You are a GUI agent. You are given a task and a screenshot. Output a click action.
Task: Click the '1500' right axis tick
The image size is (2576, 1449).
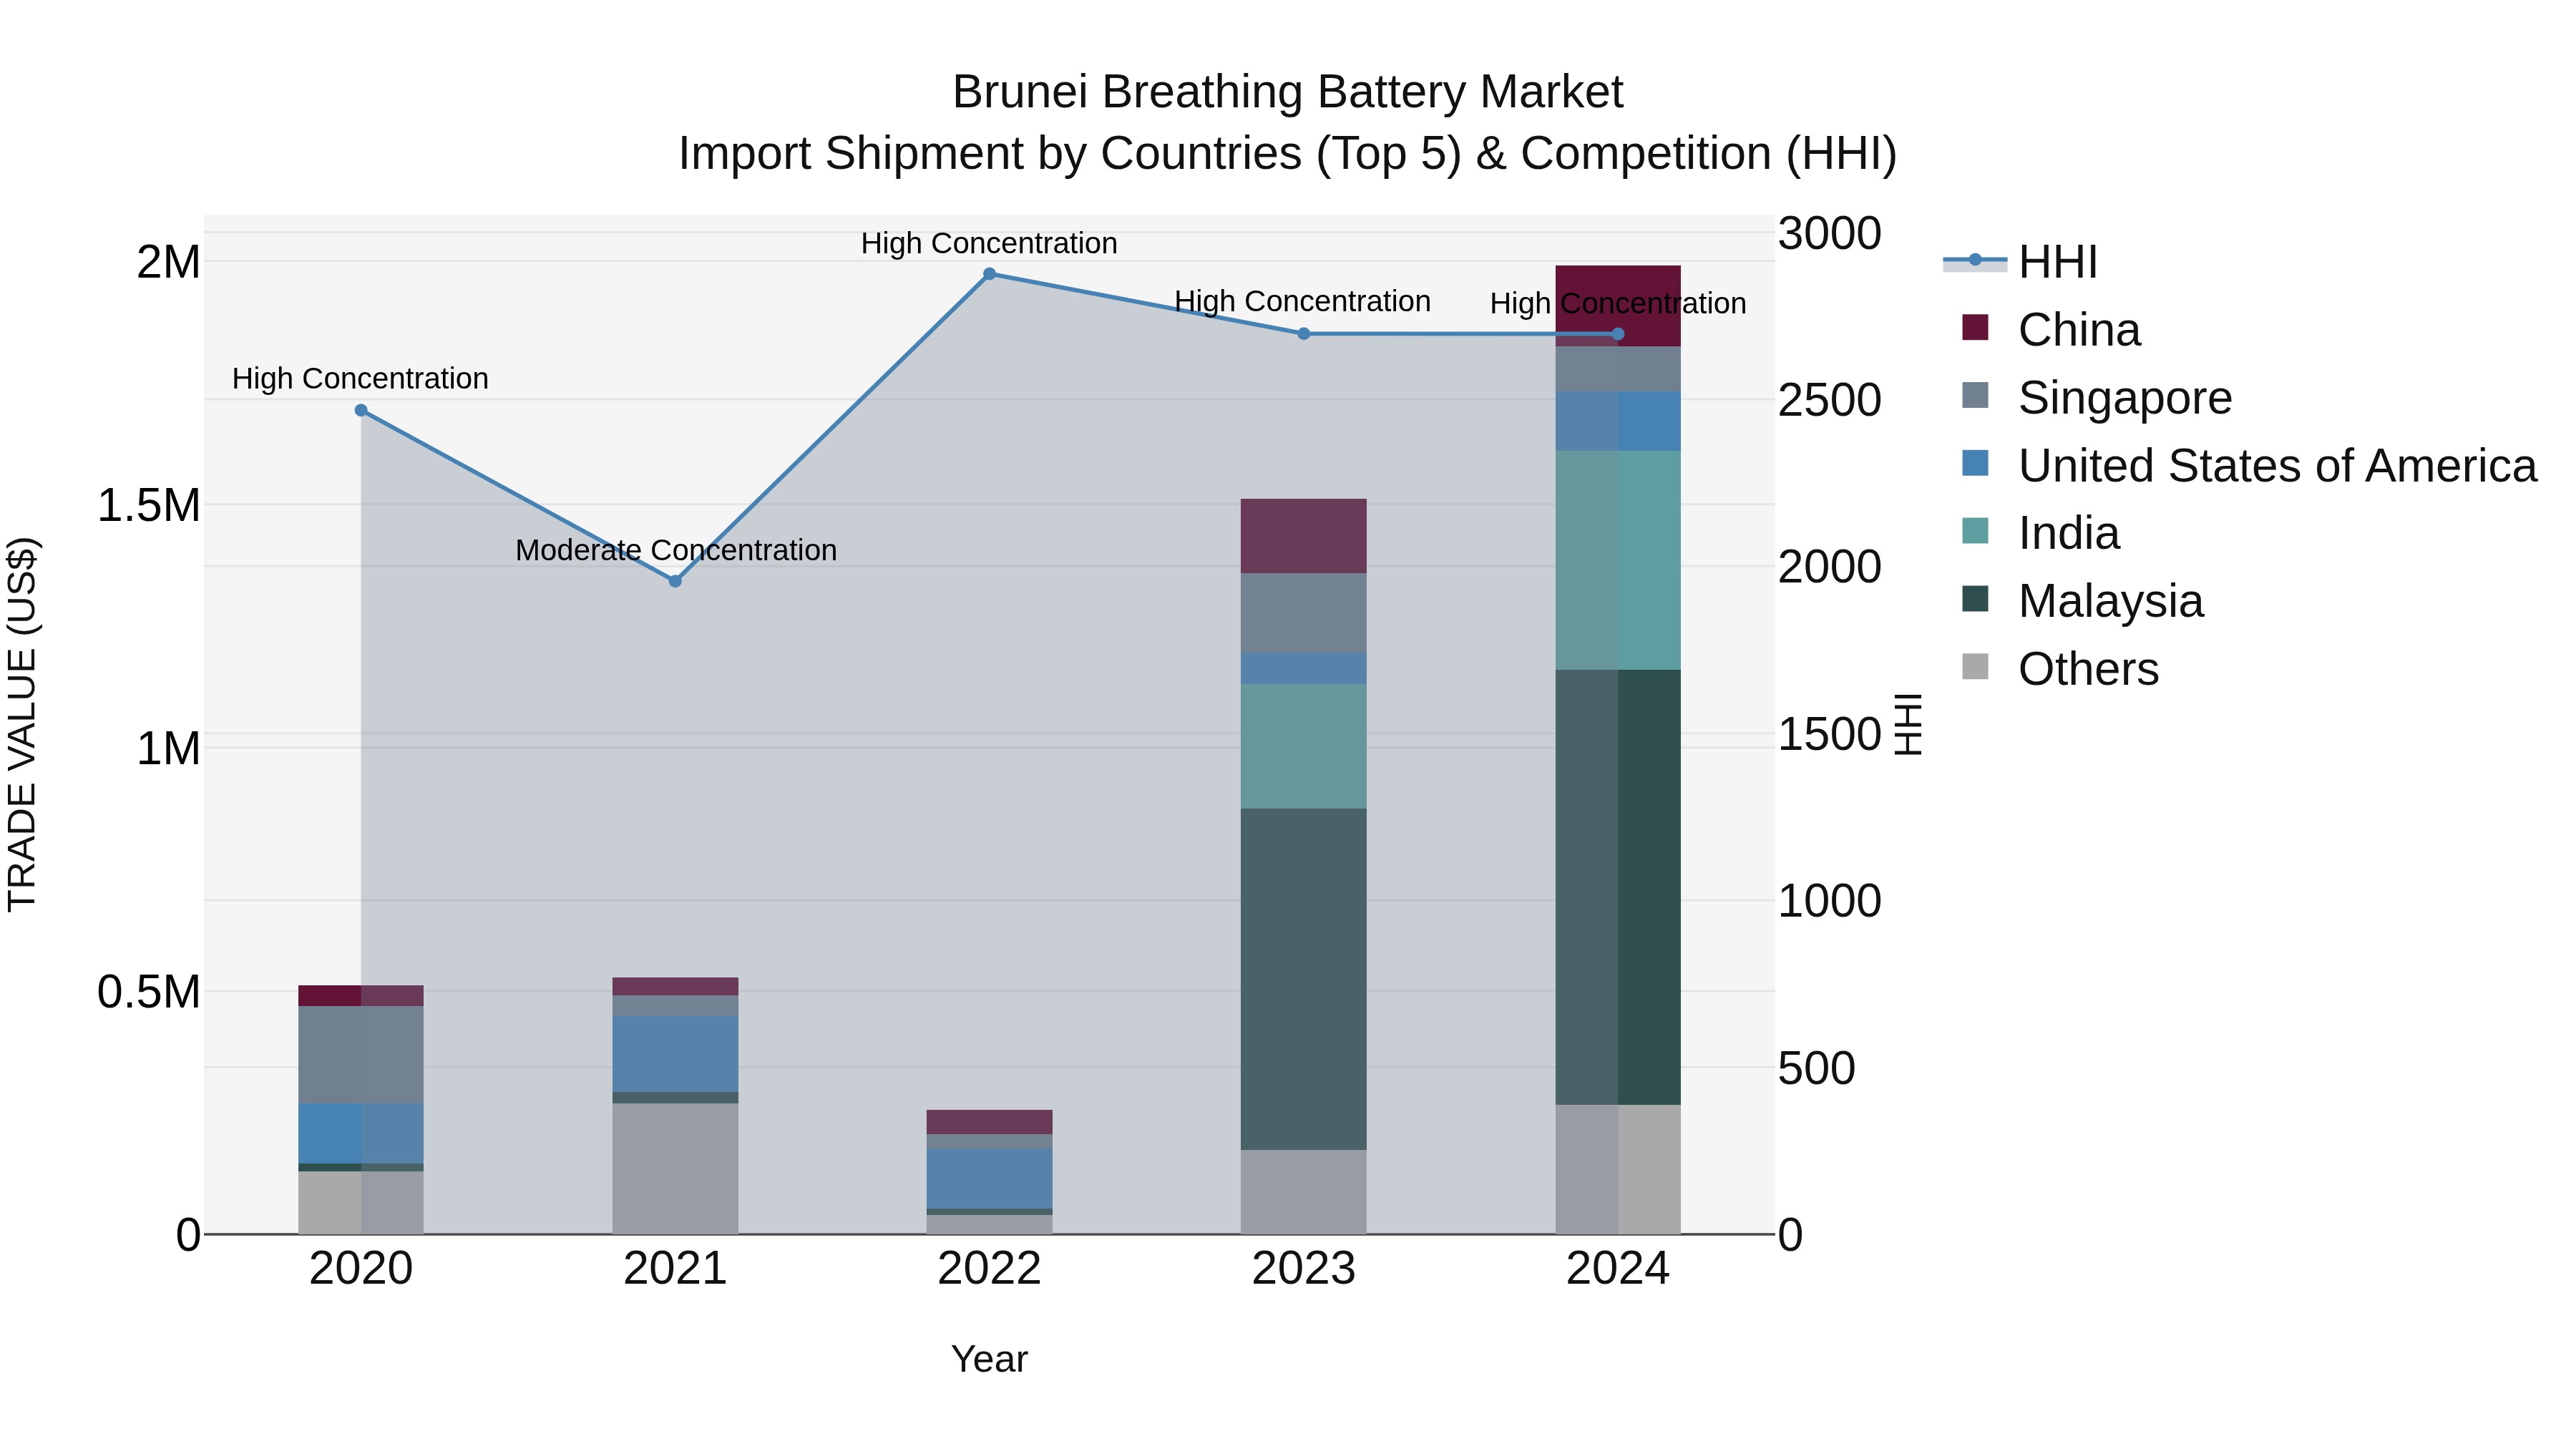point(1830,734)
